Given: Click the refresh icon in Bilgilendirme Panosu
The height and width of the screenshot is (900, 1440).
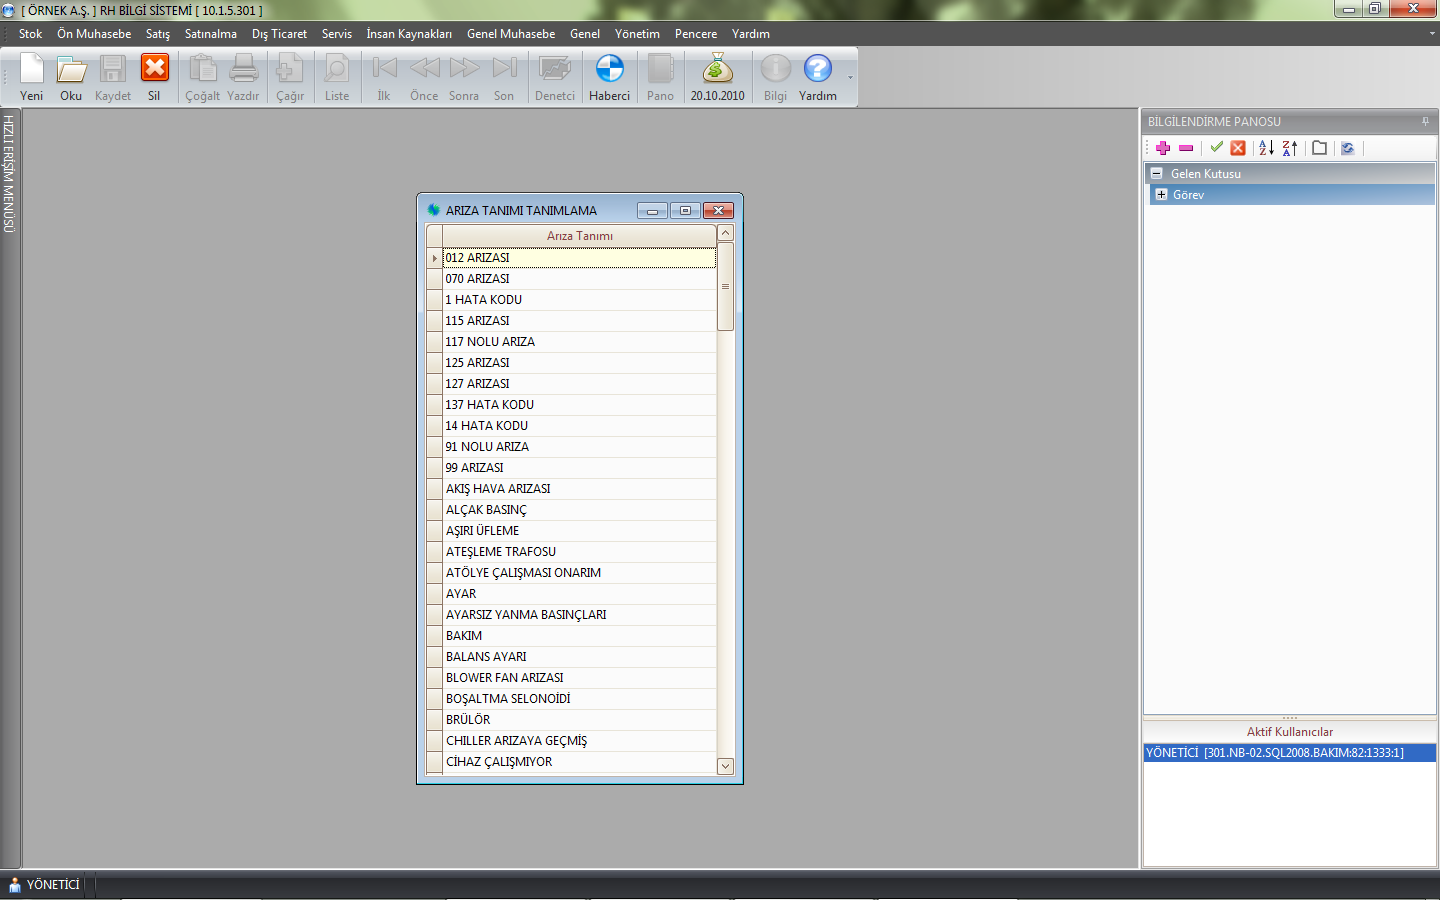Looking at the screenshot, I should 1347,148.
